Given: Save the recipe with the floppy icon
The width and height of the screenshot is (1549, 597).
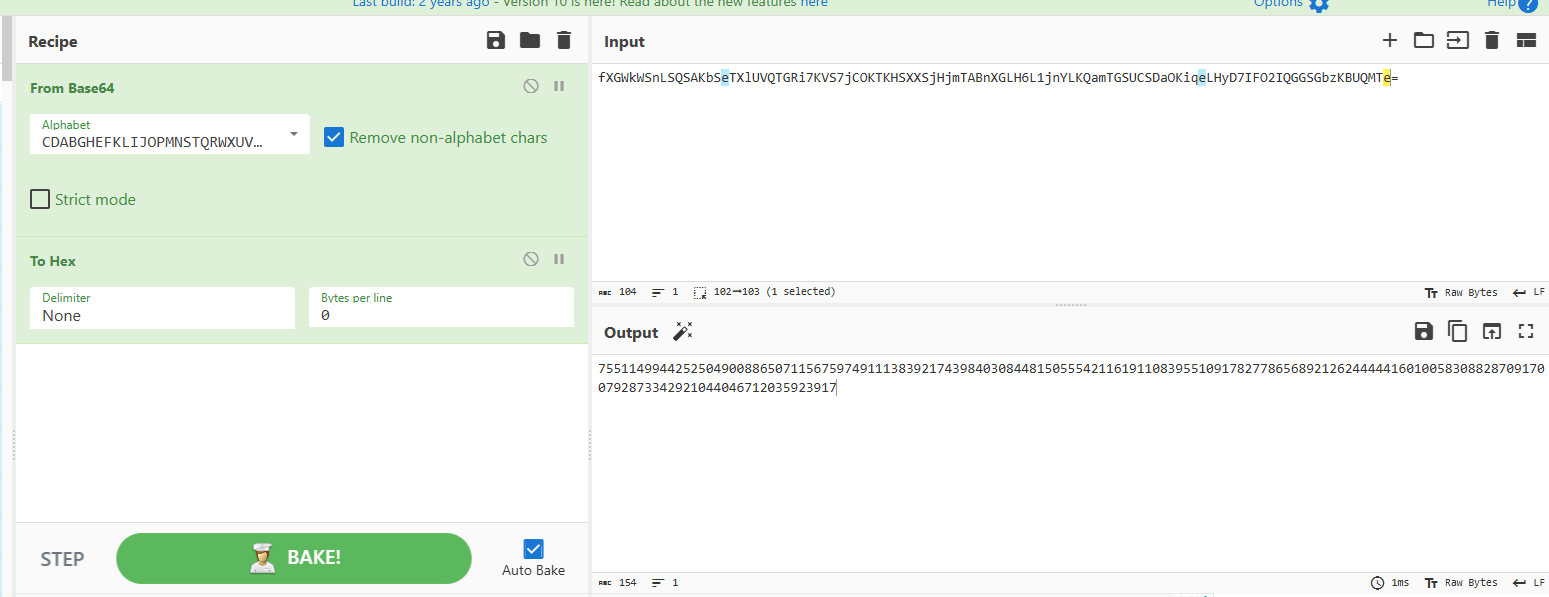Looking at the screenshot, I should coord(495,40).
